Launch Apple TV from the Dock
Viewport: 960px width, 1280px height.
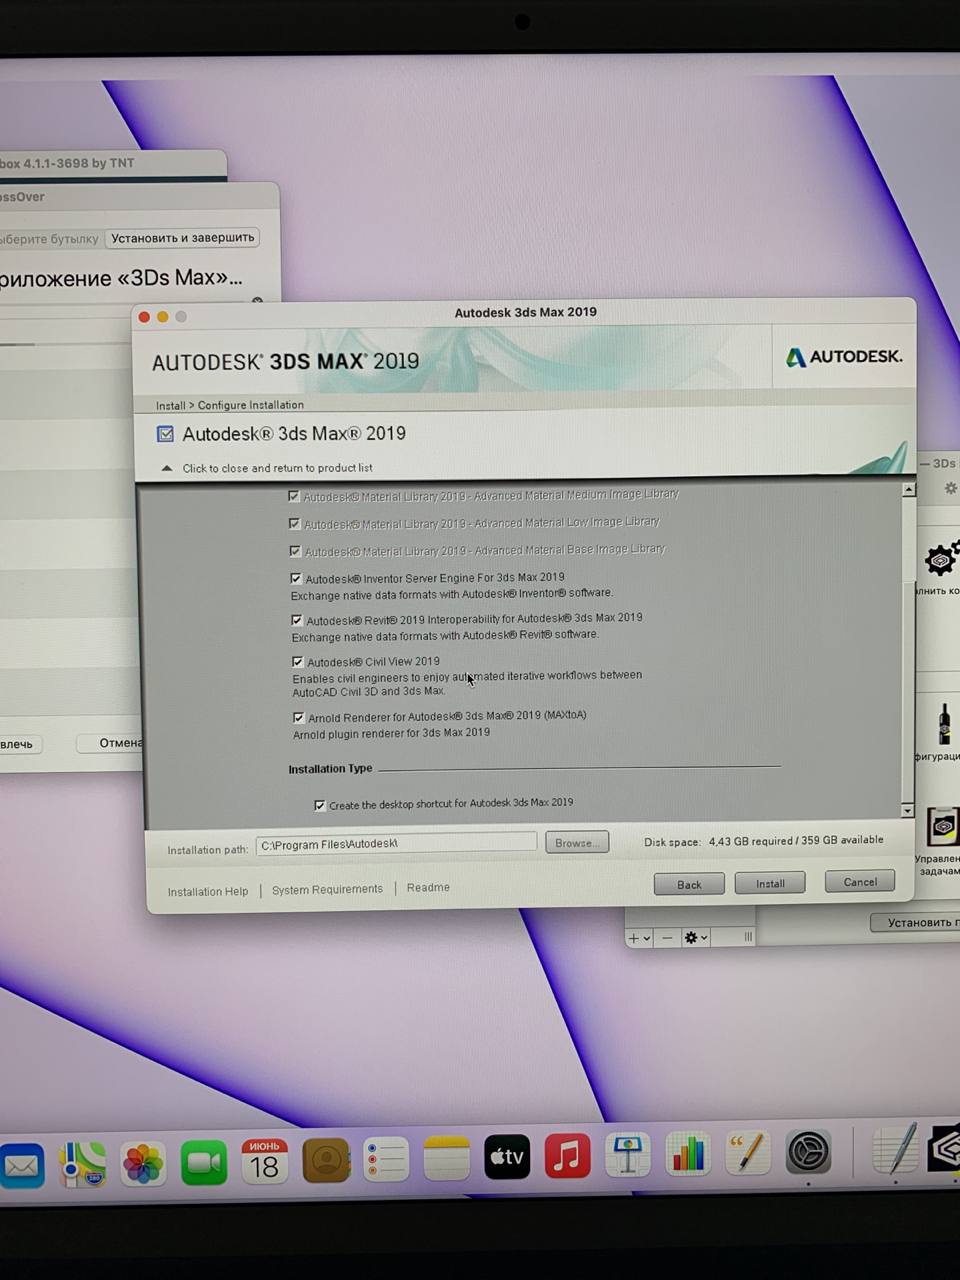[x=507, y=1157]
